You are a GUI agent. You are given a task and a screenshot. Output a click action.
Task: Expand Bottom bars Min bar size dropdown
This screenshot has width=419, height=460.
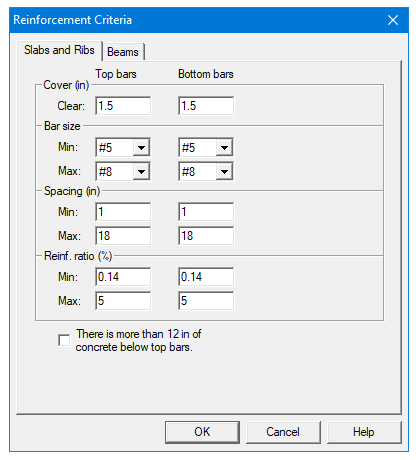(x=206, y=147)
